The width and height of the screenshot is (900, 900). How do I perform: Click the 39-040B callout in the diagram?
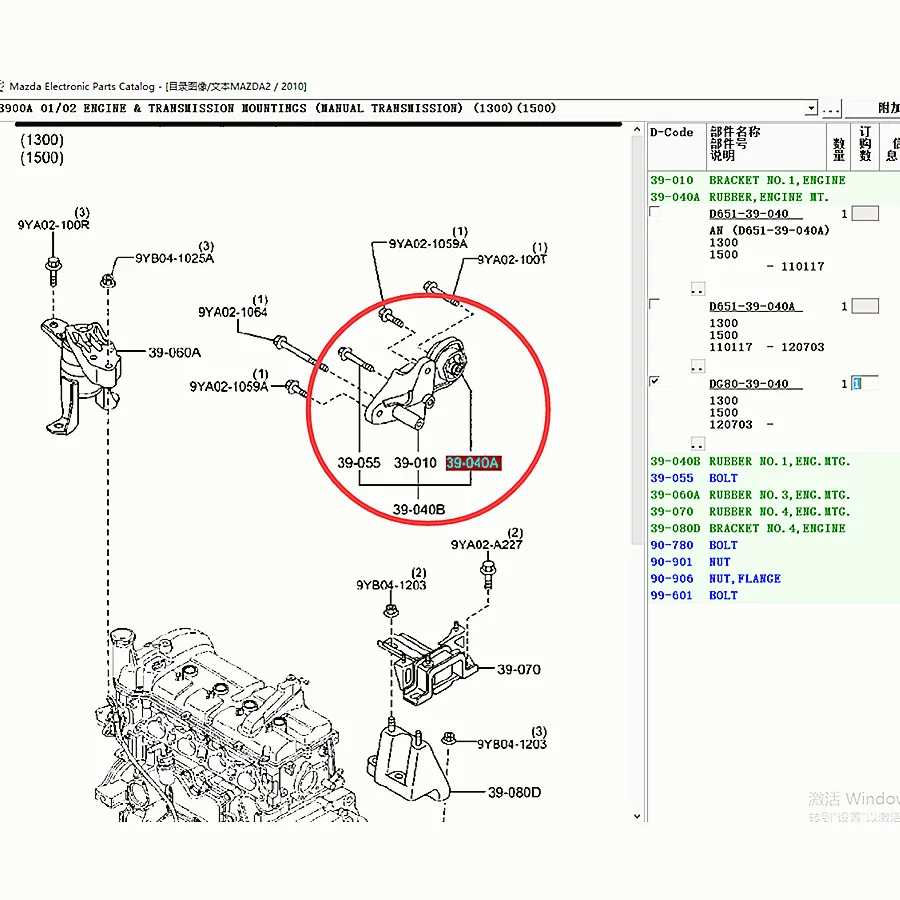coord(419,510)
